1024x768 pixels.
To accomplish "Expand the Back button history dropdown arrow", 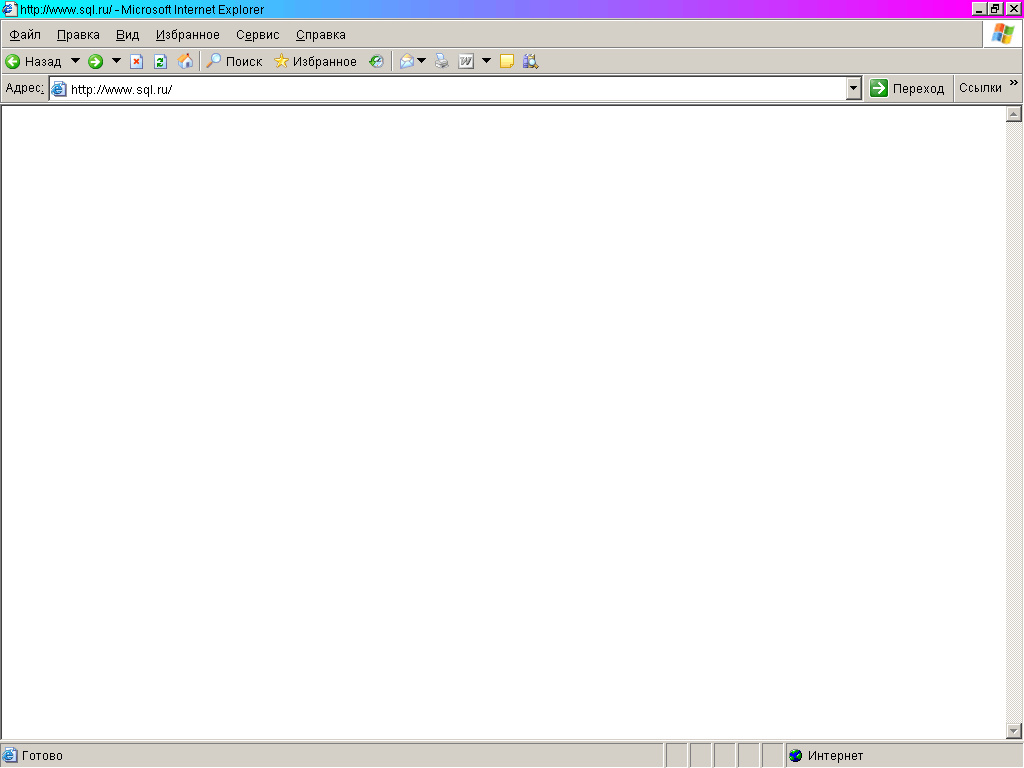I will pyautogui.click(x=75, y=61).
